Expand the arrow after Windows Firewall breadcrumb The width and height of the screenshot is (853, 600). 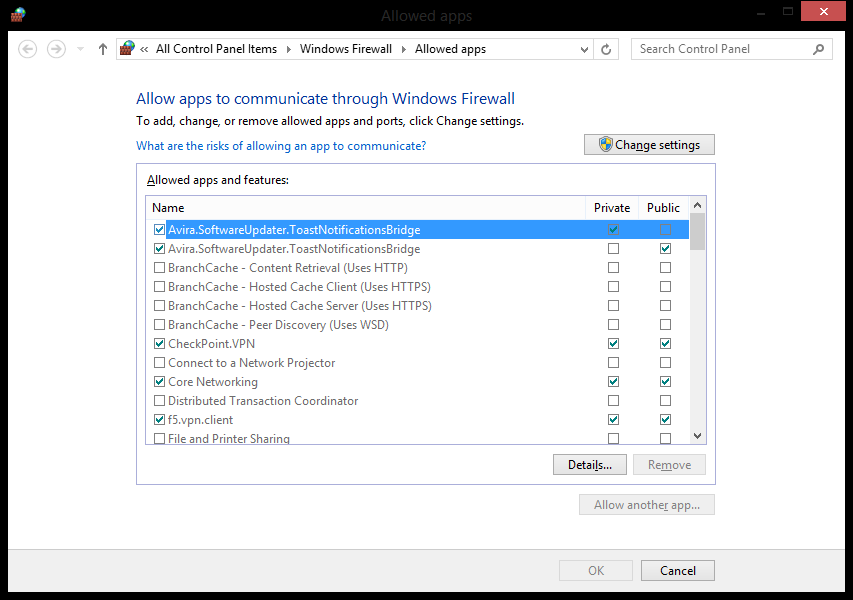pos(404,49)
